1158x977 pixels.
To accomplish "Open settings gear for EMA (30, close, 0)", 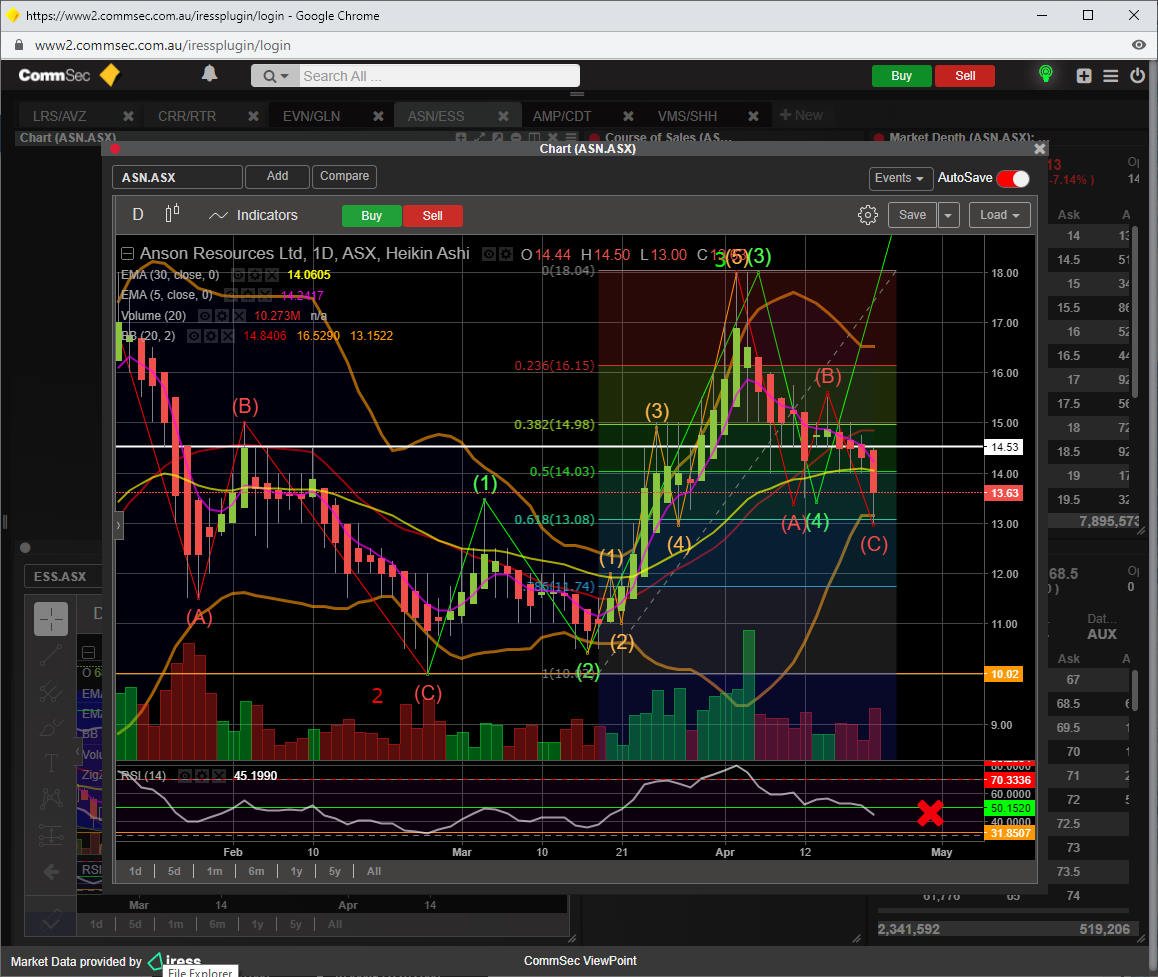I will (x=255, y=275).
